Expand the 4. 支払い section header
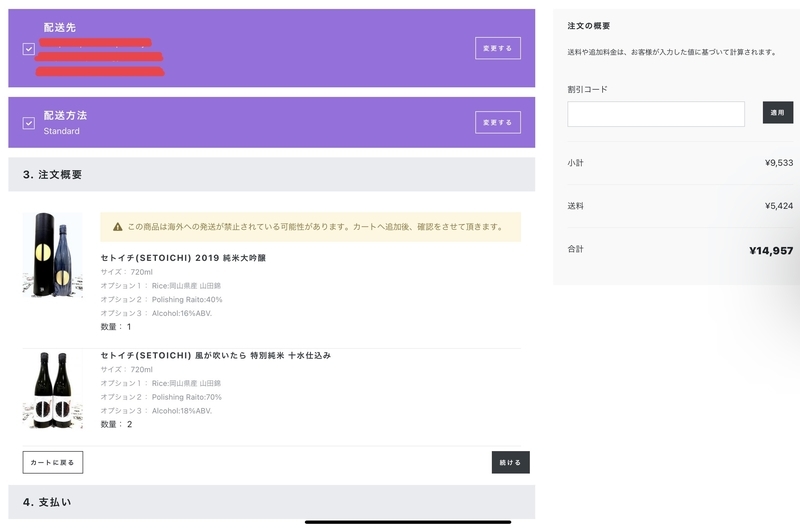The width and height of the screenshot is (800, 528). [x=271, y=502]
